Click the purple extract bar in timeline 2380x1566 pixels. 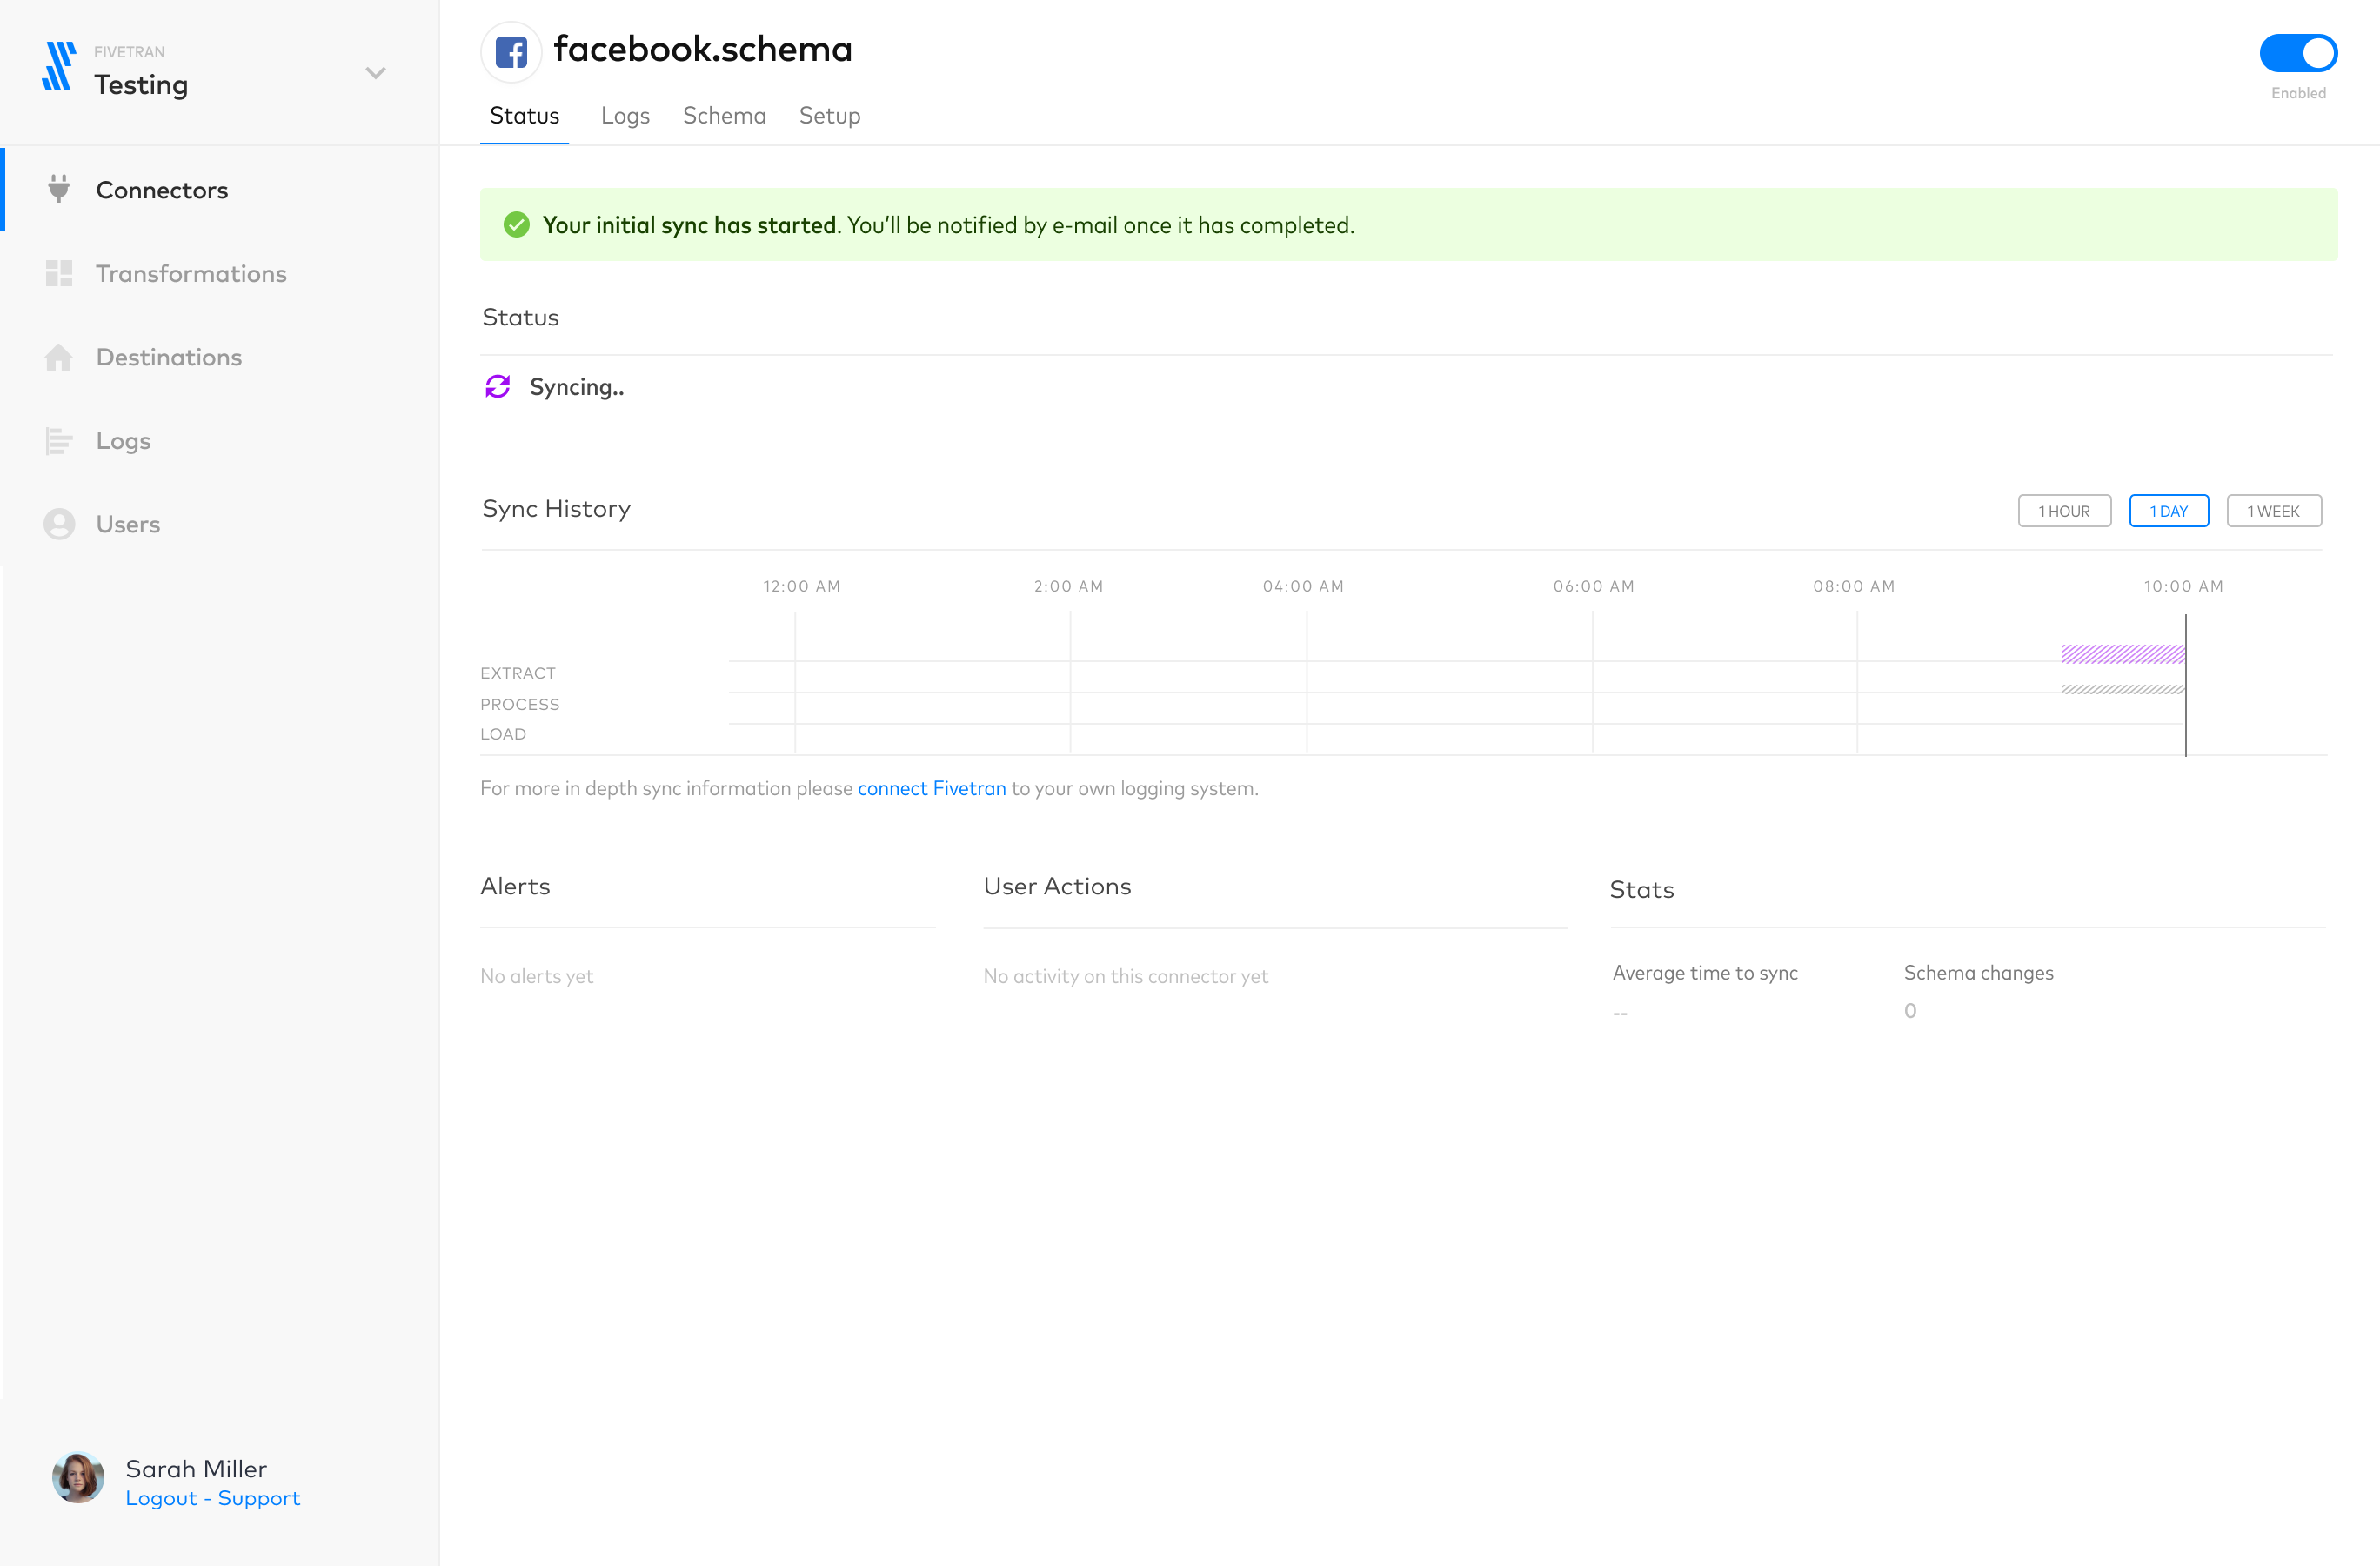pos(2122,654)
